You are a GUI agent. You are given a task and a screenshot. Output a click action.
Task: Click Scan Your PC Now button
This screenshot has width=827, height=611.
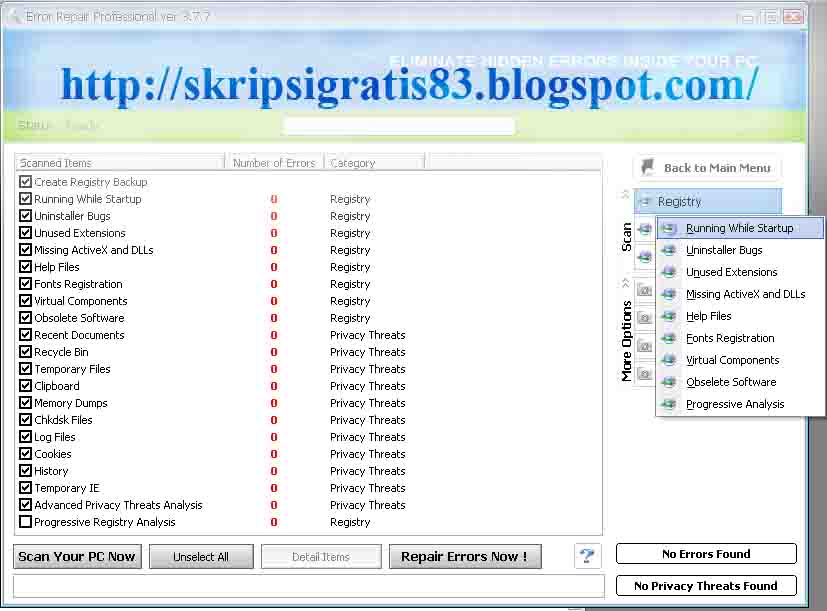pos(77,557)
